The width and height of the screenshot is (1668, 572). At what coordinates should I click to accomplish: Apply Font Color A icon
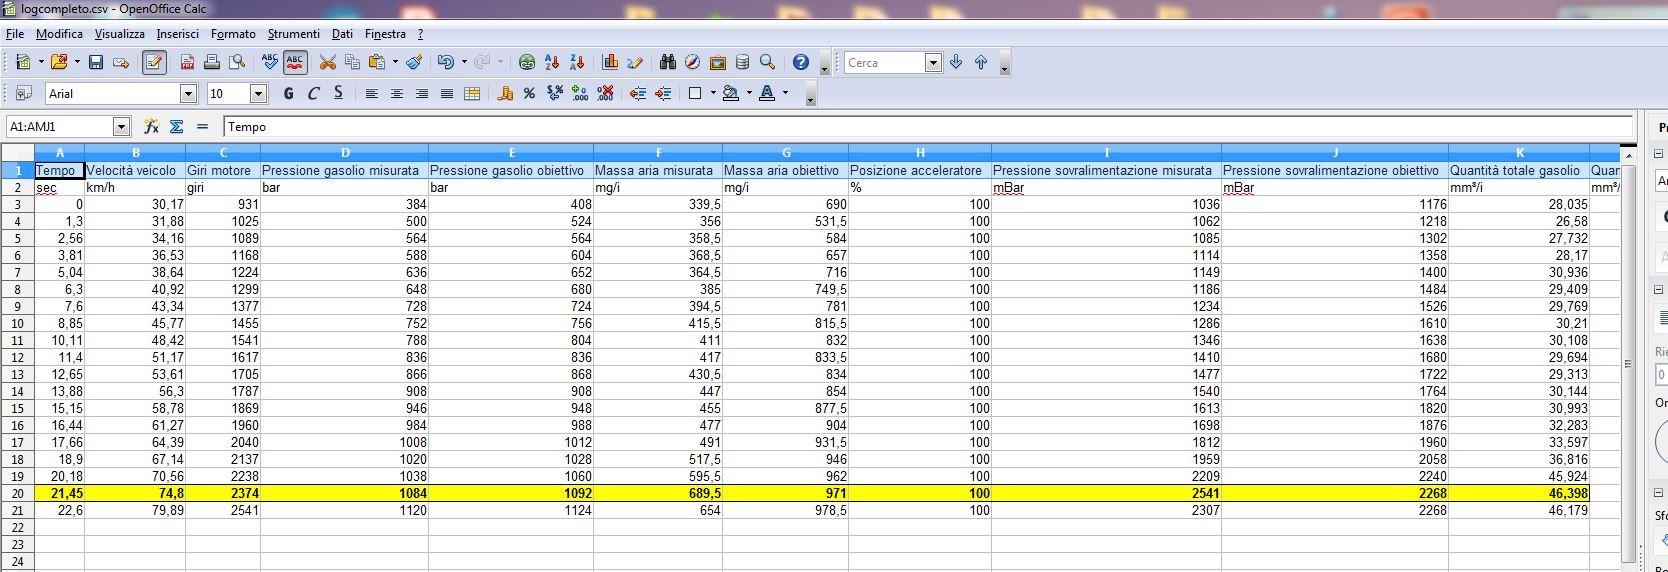coord(767,93)
